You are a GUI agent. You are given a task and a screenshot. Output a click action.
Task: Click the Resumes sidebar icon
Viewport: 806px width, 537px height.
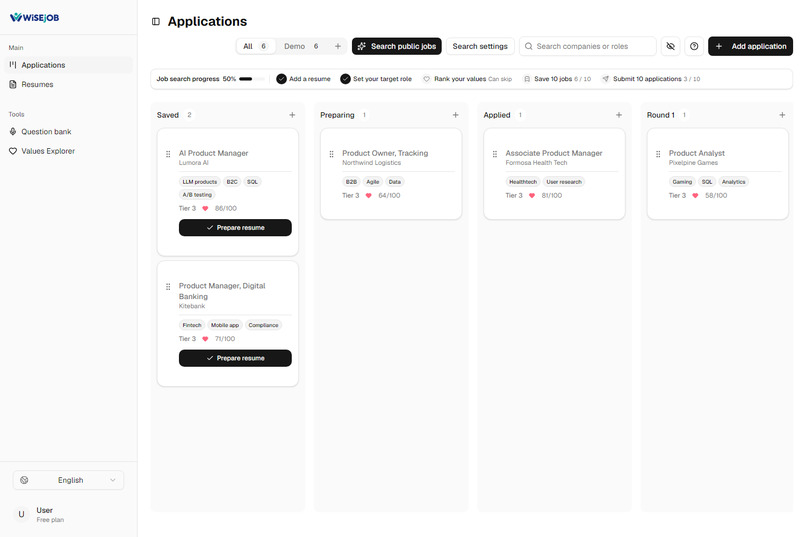[13, 84]
